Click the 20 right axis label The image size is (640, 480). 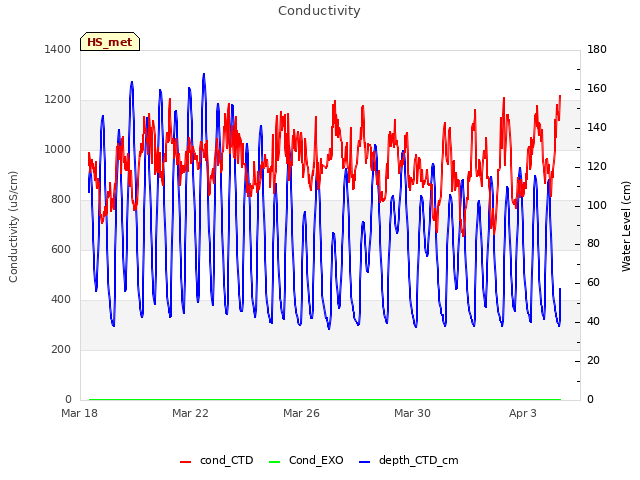[x=593, y=360]
